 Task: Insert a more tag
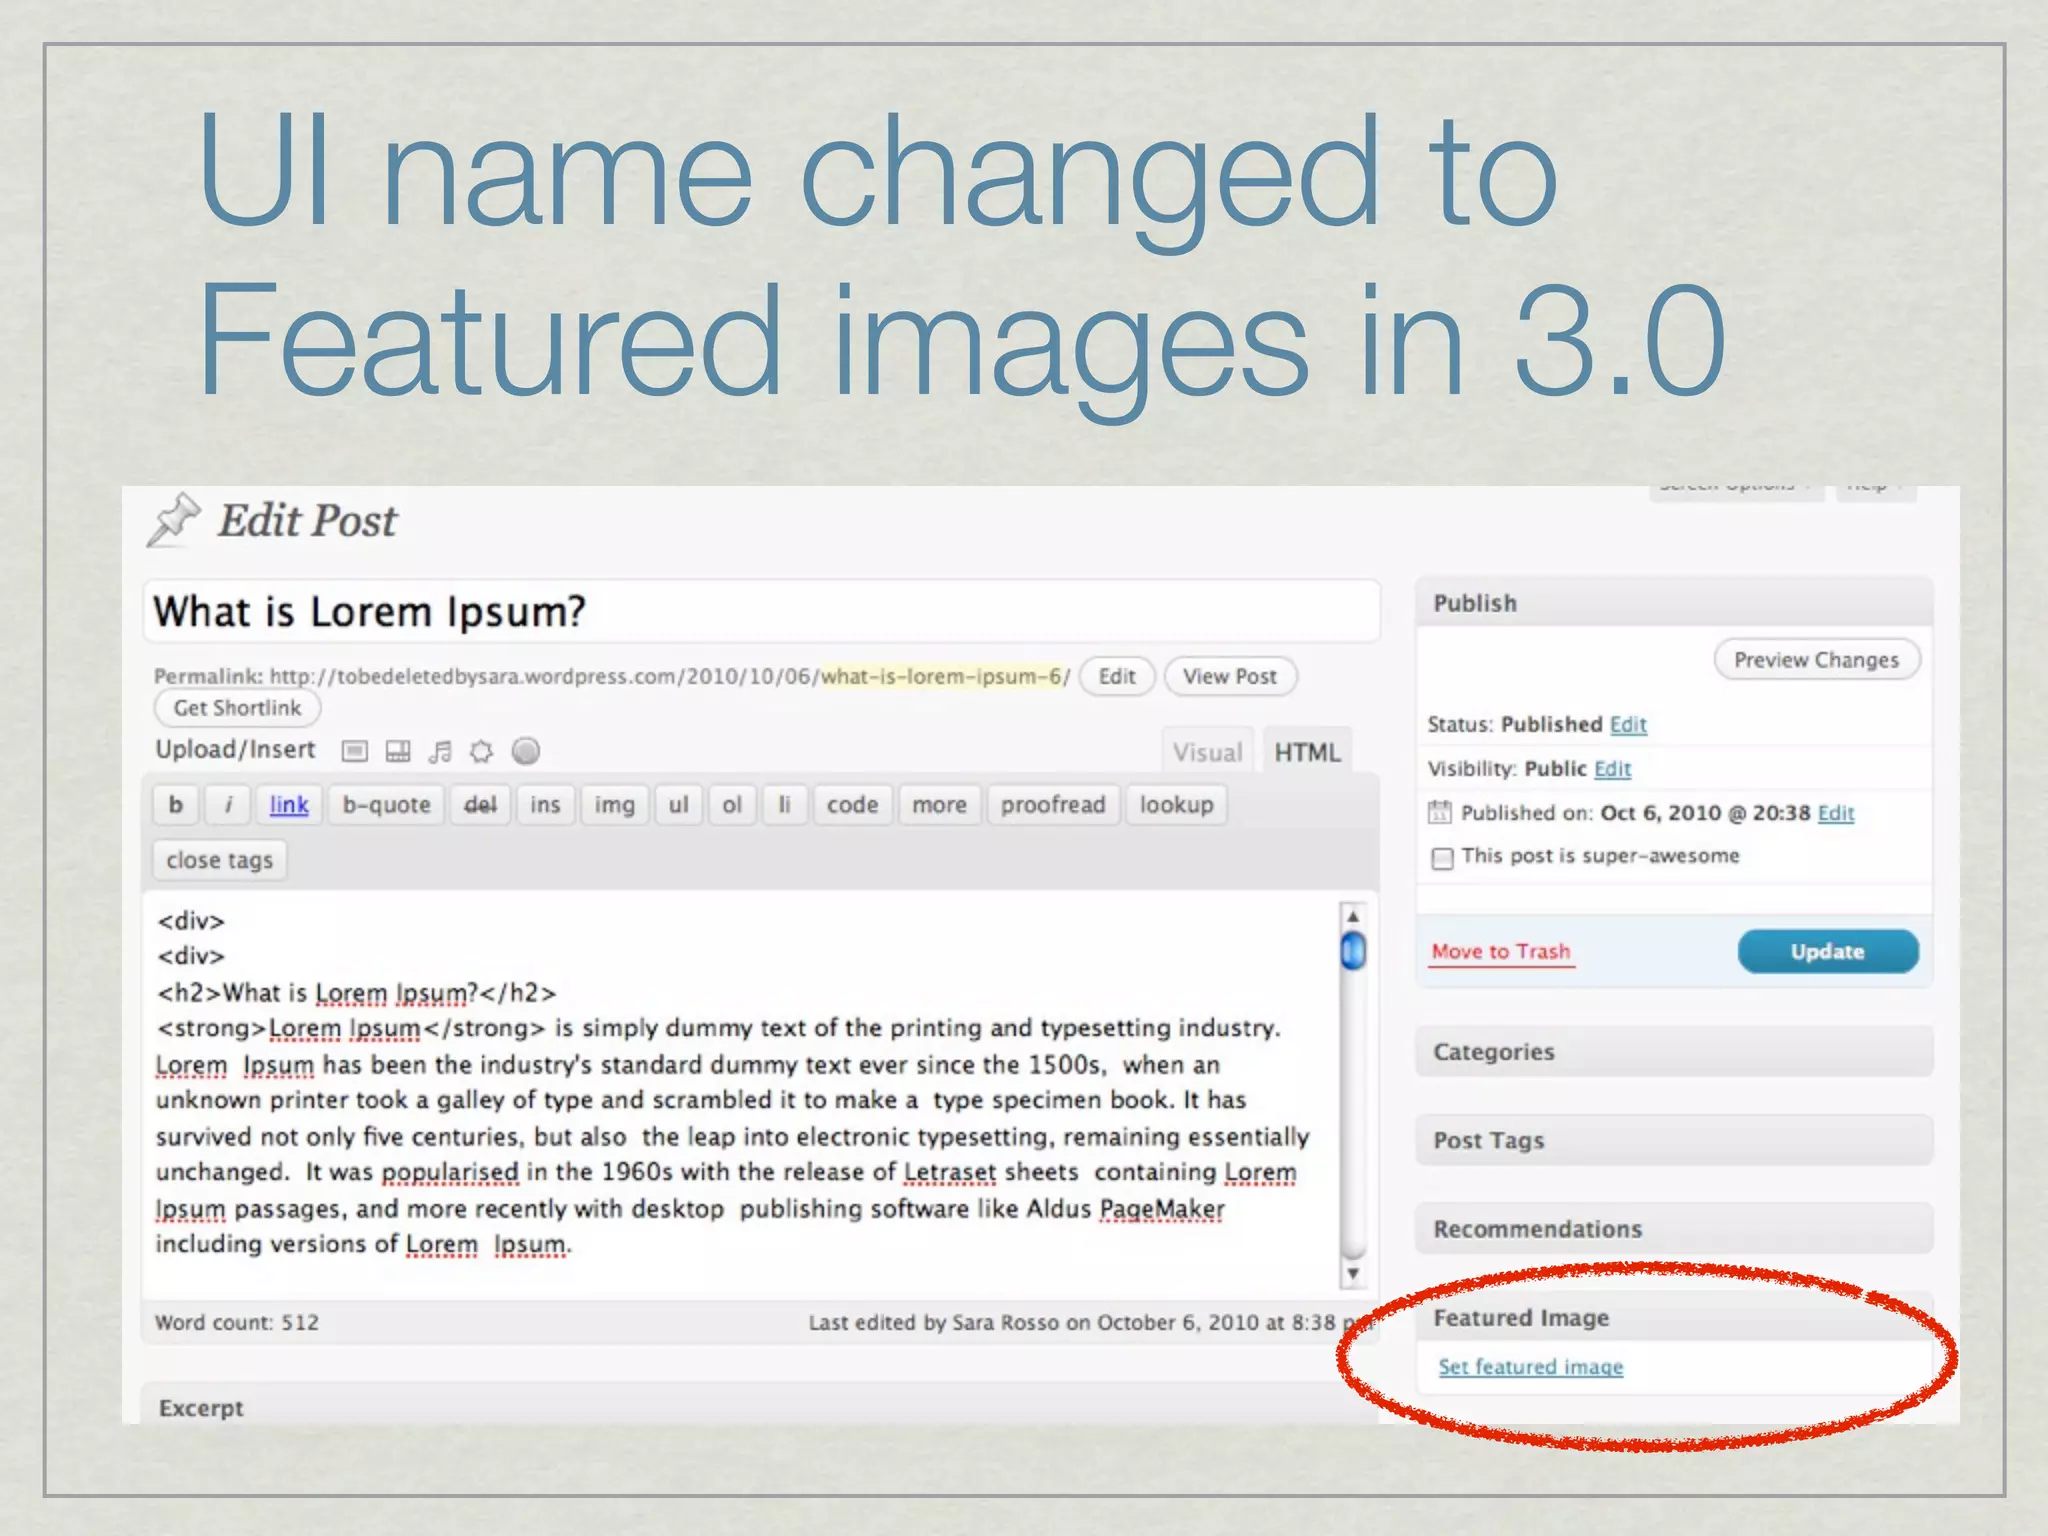(x=940, y=805)
